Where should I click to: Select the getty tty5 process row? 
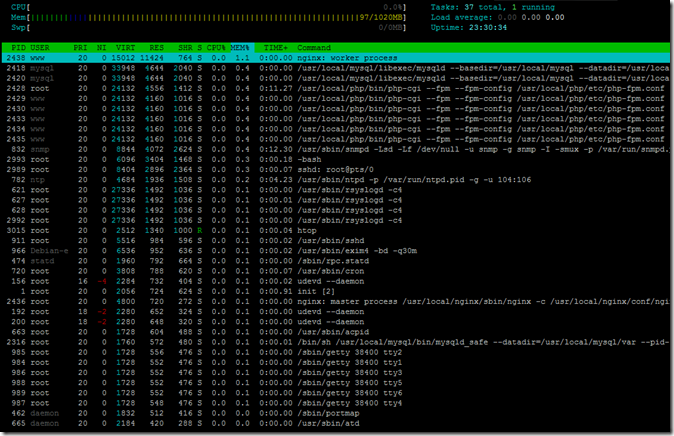[336, 383]
